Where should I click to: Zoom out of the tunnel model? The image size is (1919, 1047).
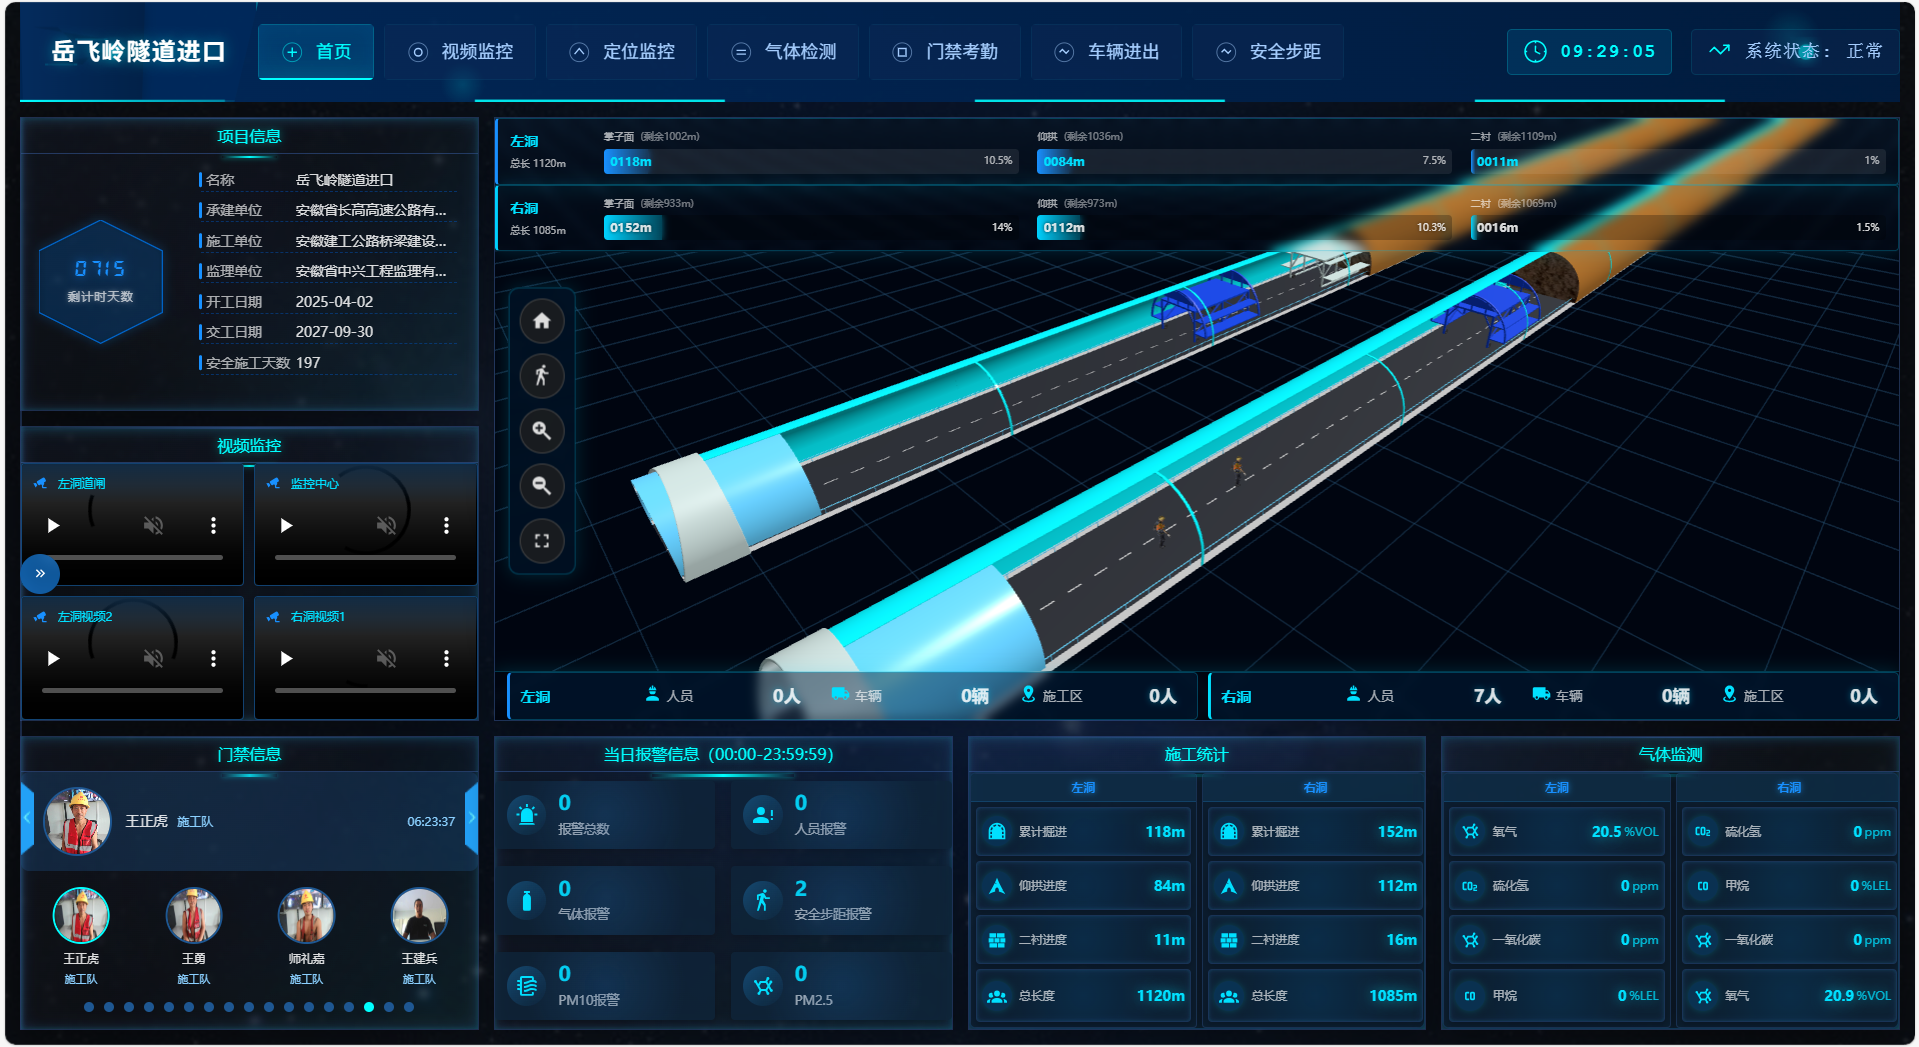[x=541, y=486]
